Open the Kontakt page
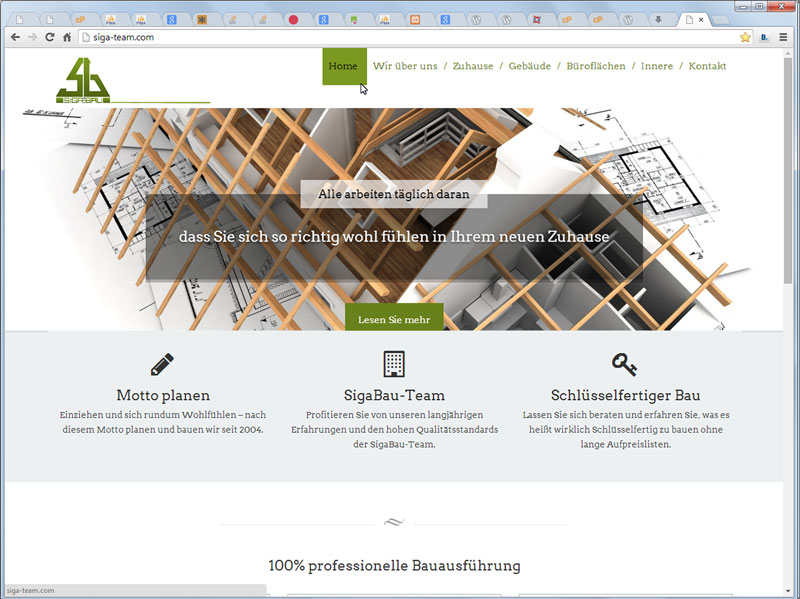This screenshot has height=599, width=800. [707, 66]
